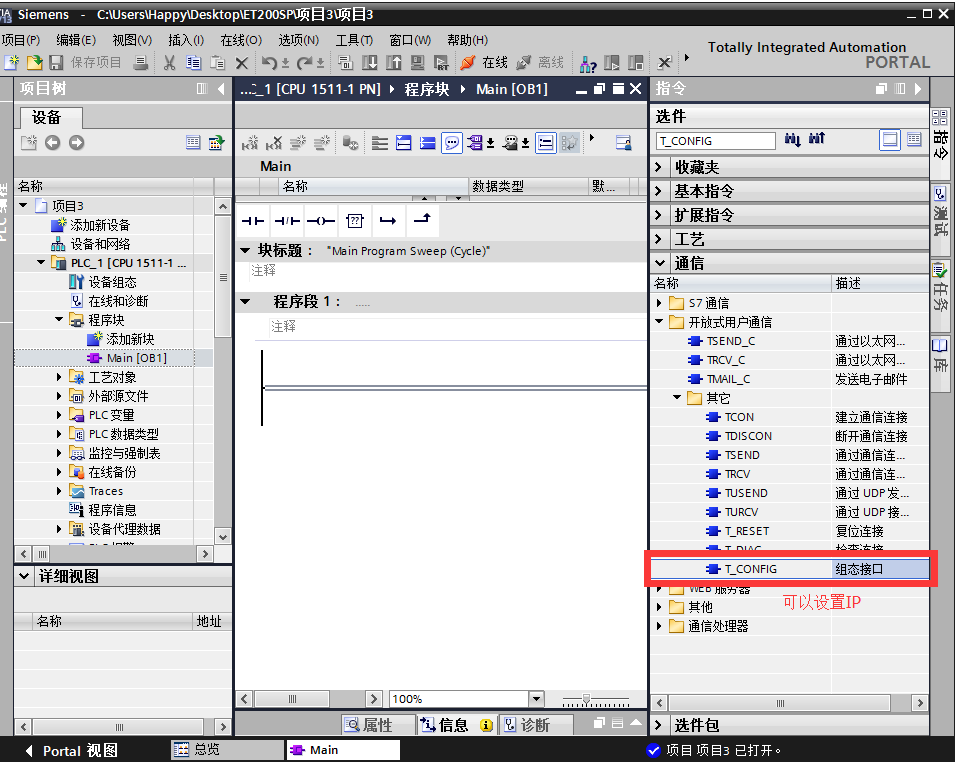Screen dimensions: 957x762
Task: Click the compile icon in main toolbar
Action: pyautogui.click(x=345, y=62)
